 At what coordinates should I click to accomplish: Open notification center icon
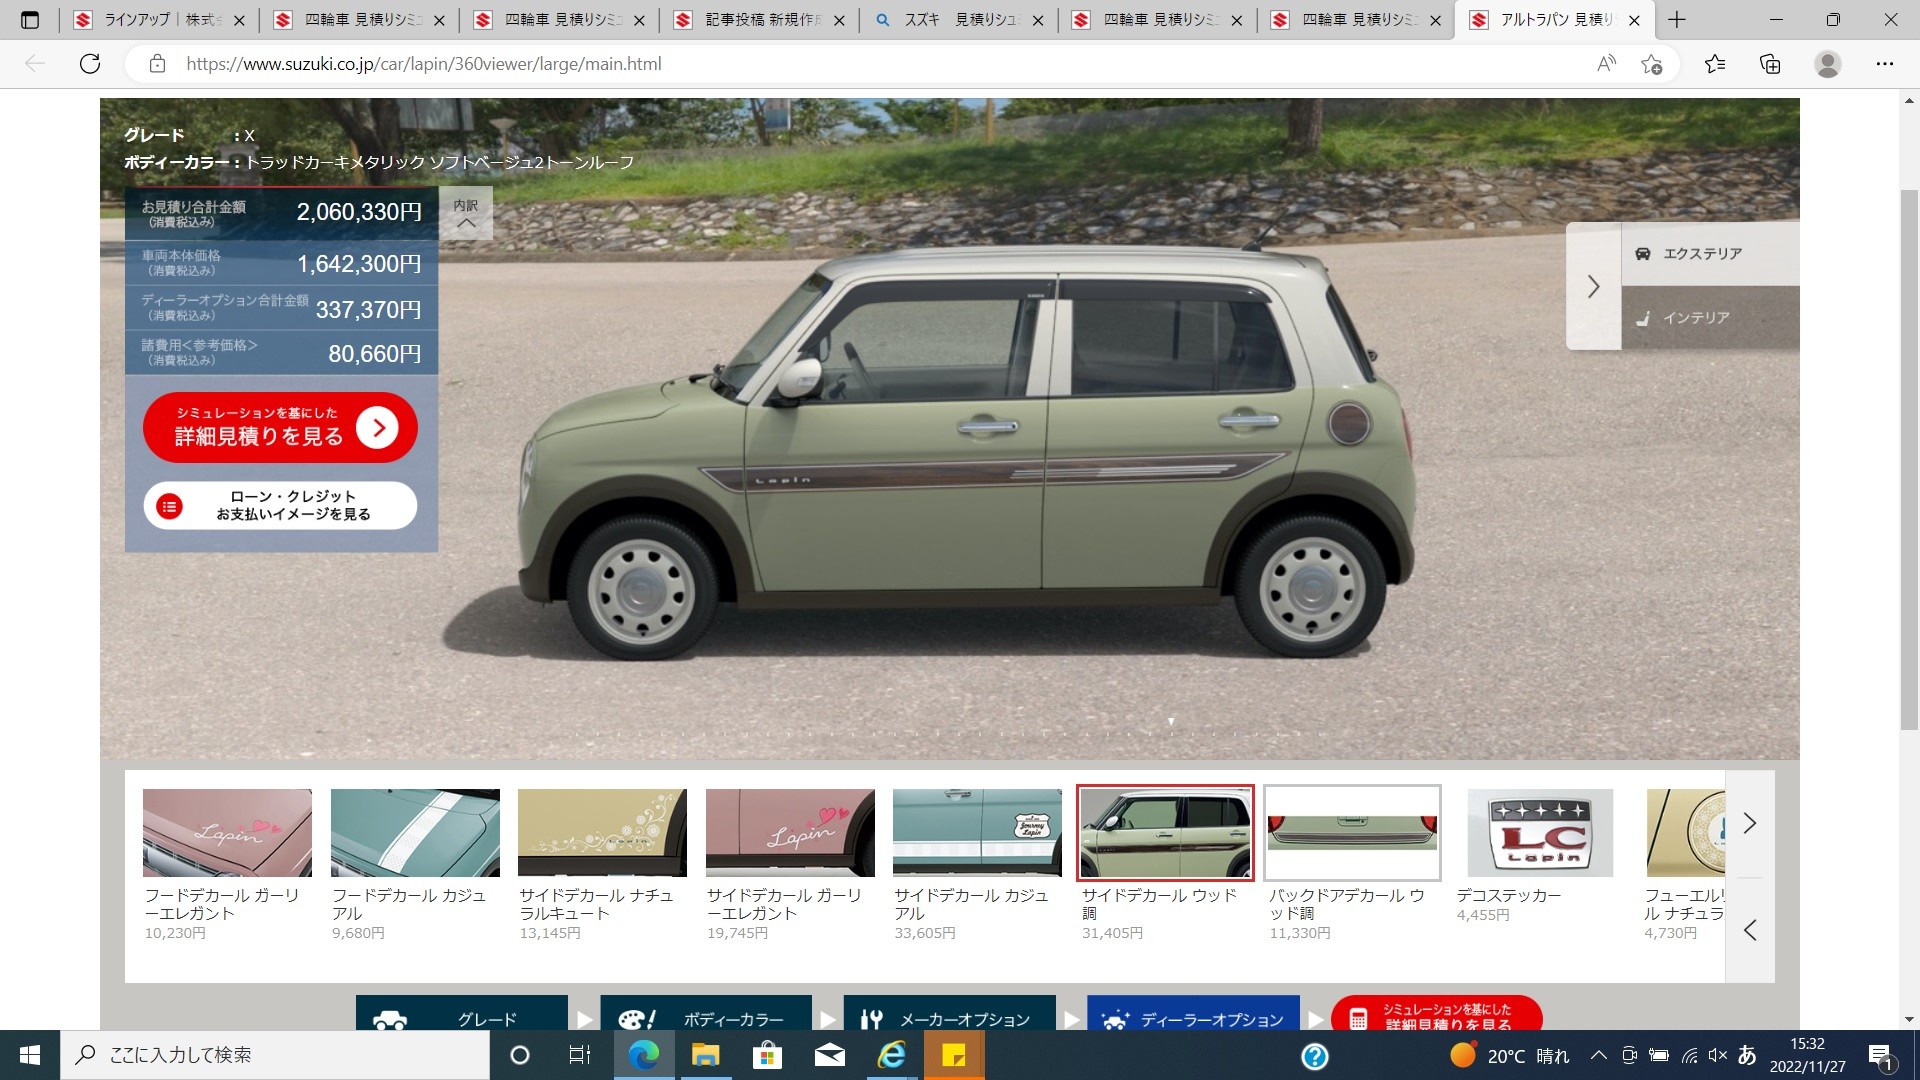pyautogui.click(x=1880, y=1056)
